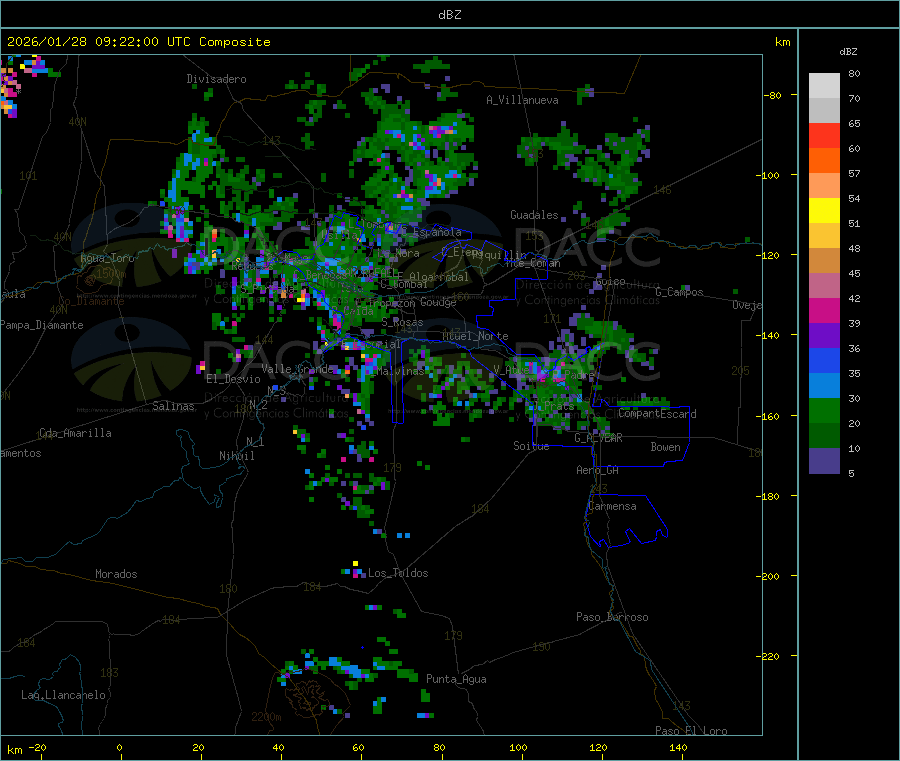900x761 pixels.
Task: Click the Nihuil location label
Action: 237,456
